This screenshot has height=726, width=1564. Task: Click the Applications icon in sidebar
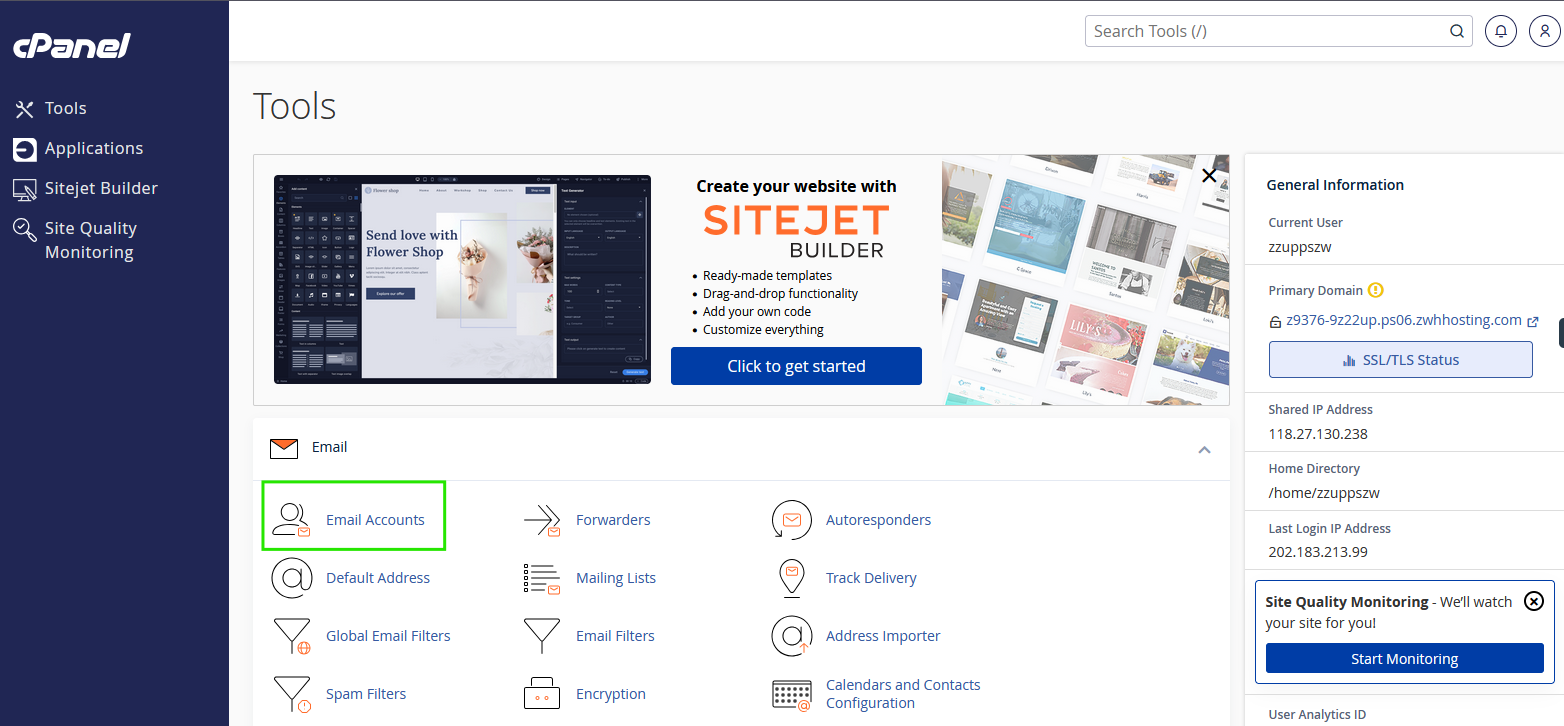coord(25,149)
